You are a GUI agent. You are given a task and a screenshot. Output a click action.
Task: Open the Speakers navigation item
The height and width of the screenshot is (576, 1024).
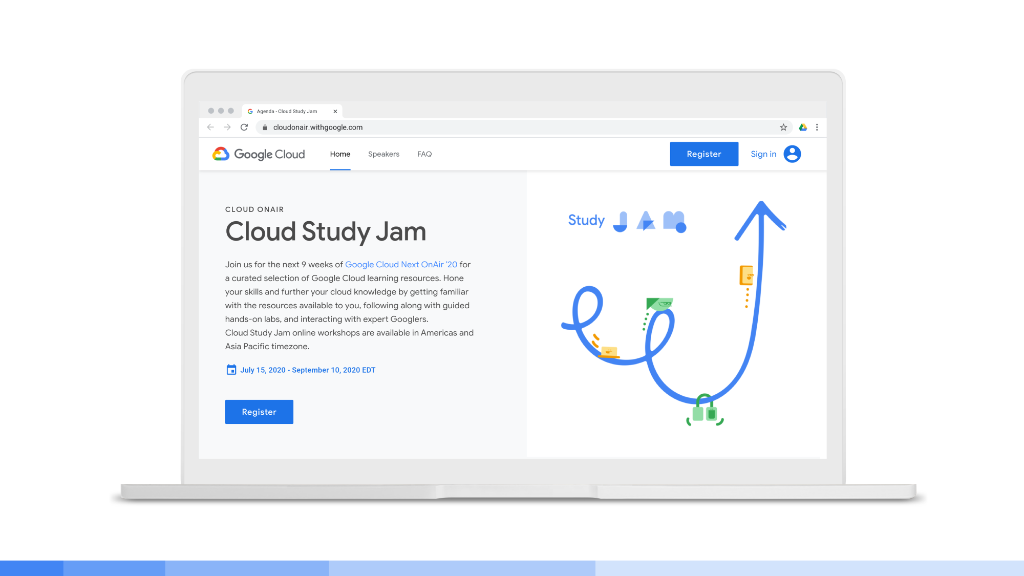coord(383,154)
